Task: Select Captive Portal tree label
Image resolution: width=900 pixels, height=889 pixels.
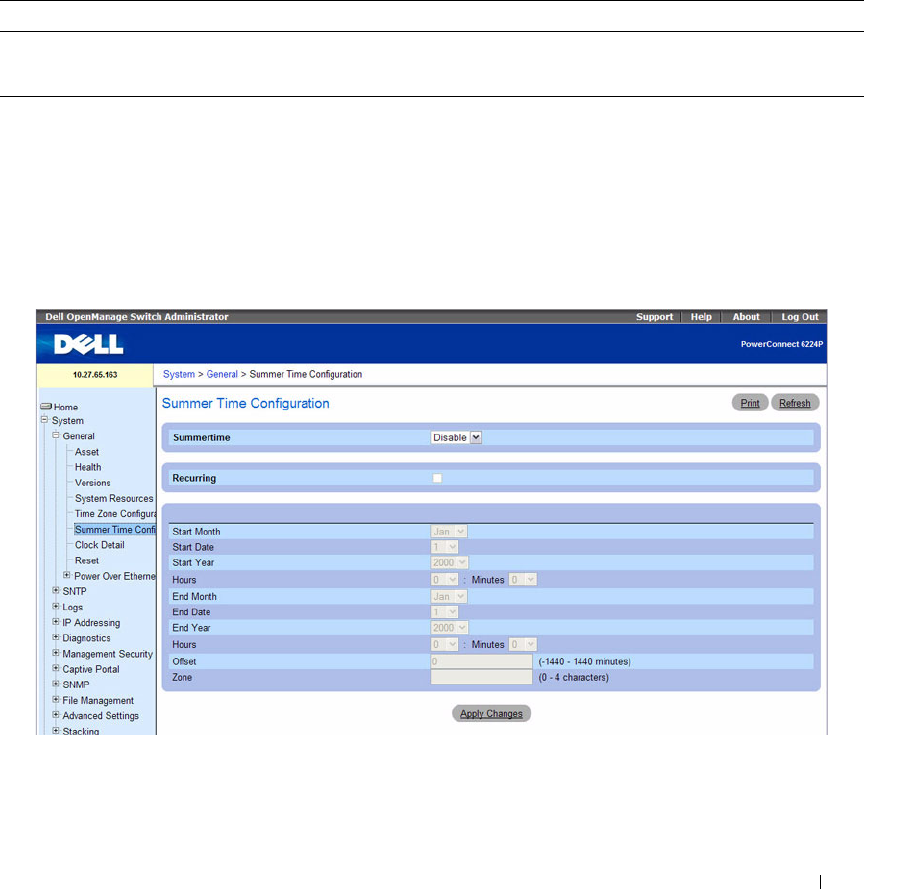Action: point(91,669)
